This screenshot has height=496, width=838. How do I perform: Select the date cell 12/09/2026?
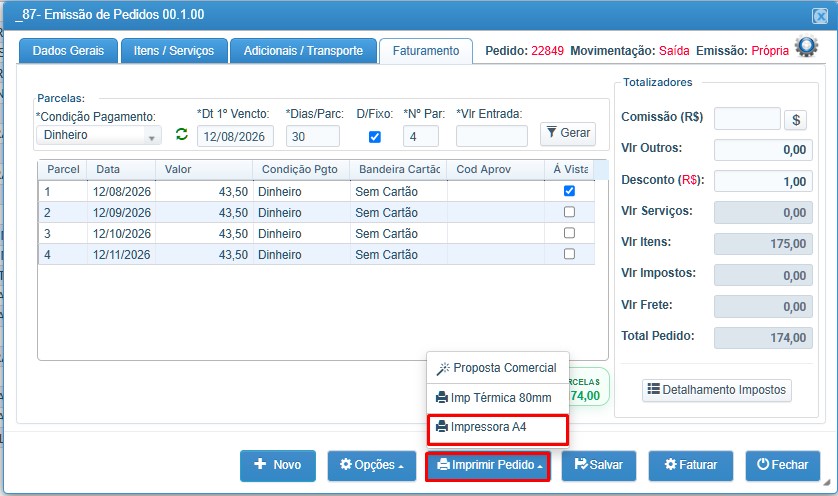coord(122,212)
